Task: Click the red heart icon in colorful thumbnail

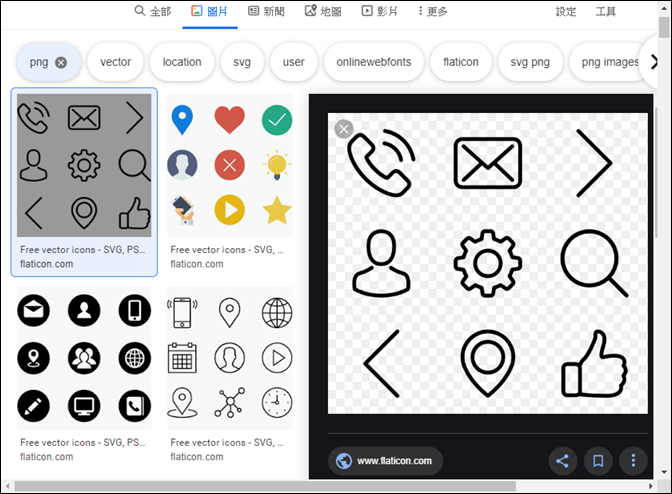Action: coord(230,120)
